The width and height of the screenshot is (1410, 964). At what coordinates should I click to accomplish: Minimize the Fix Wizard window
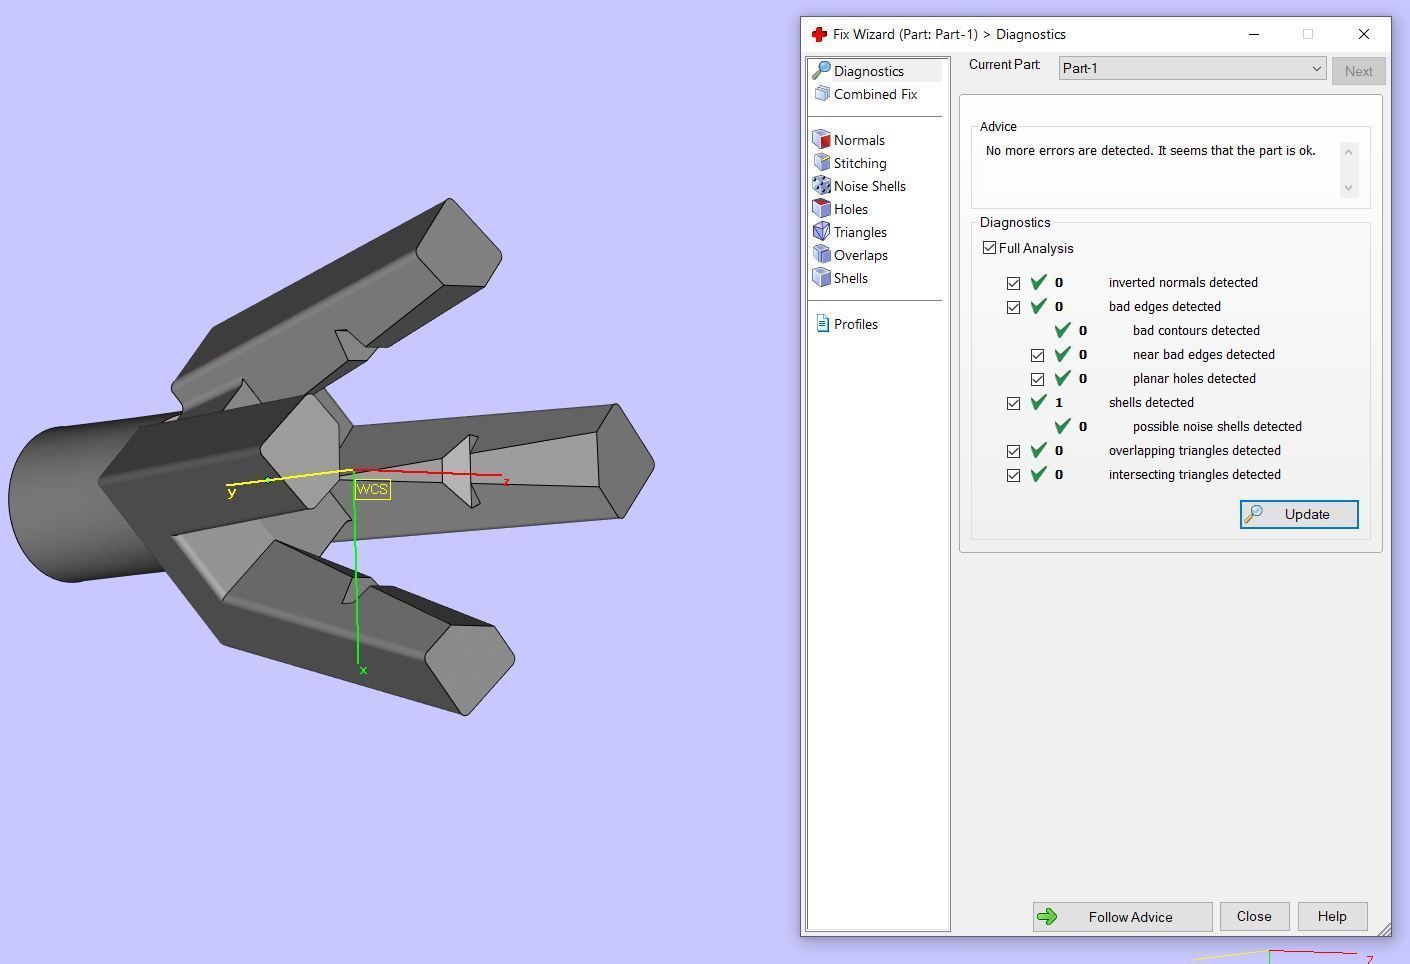click(x=1254, y=34)
